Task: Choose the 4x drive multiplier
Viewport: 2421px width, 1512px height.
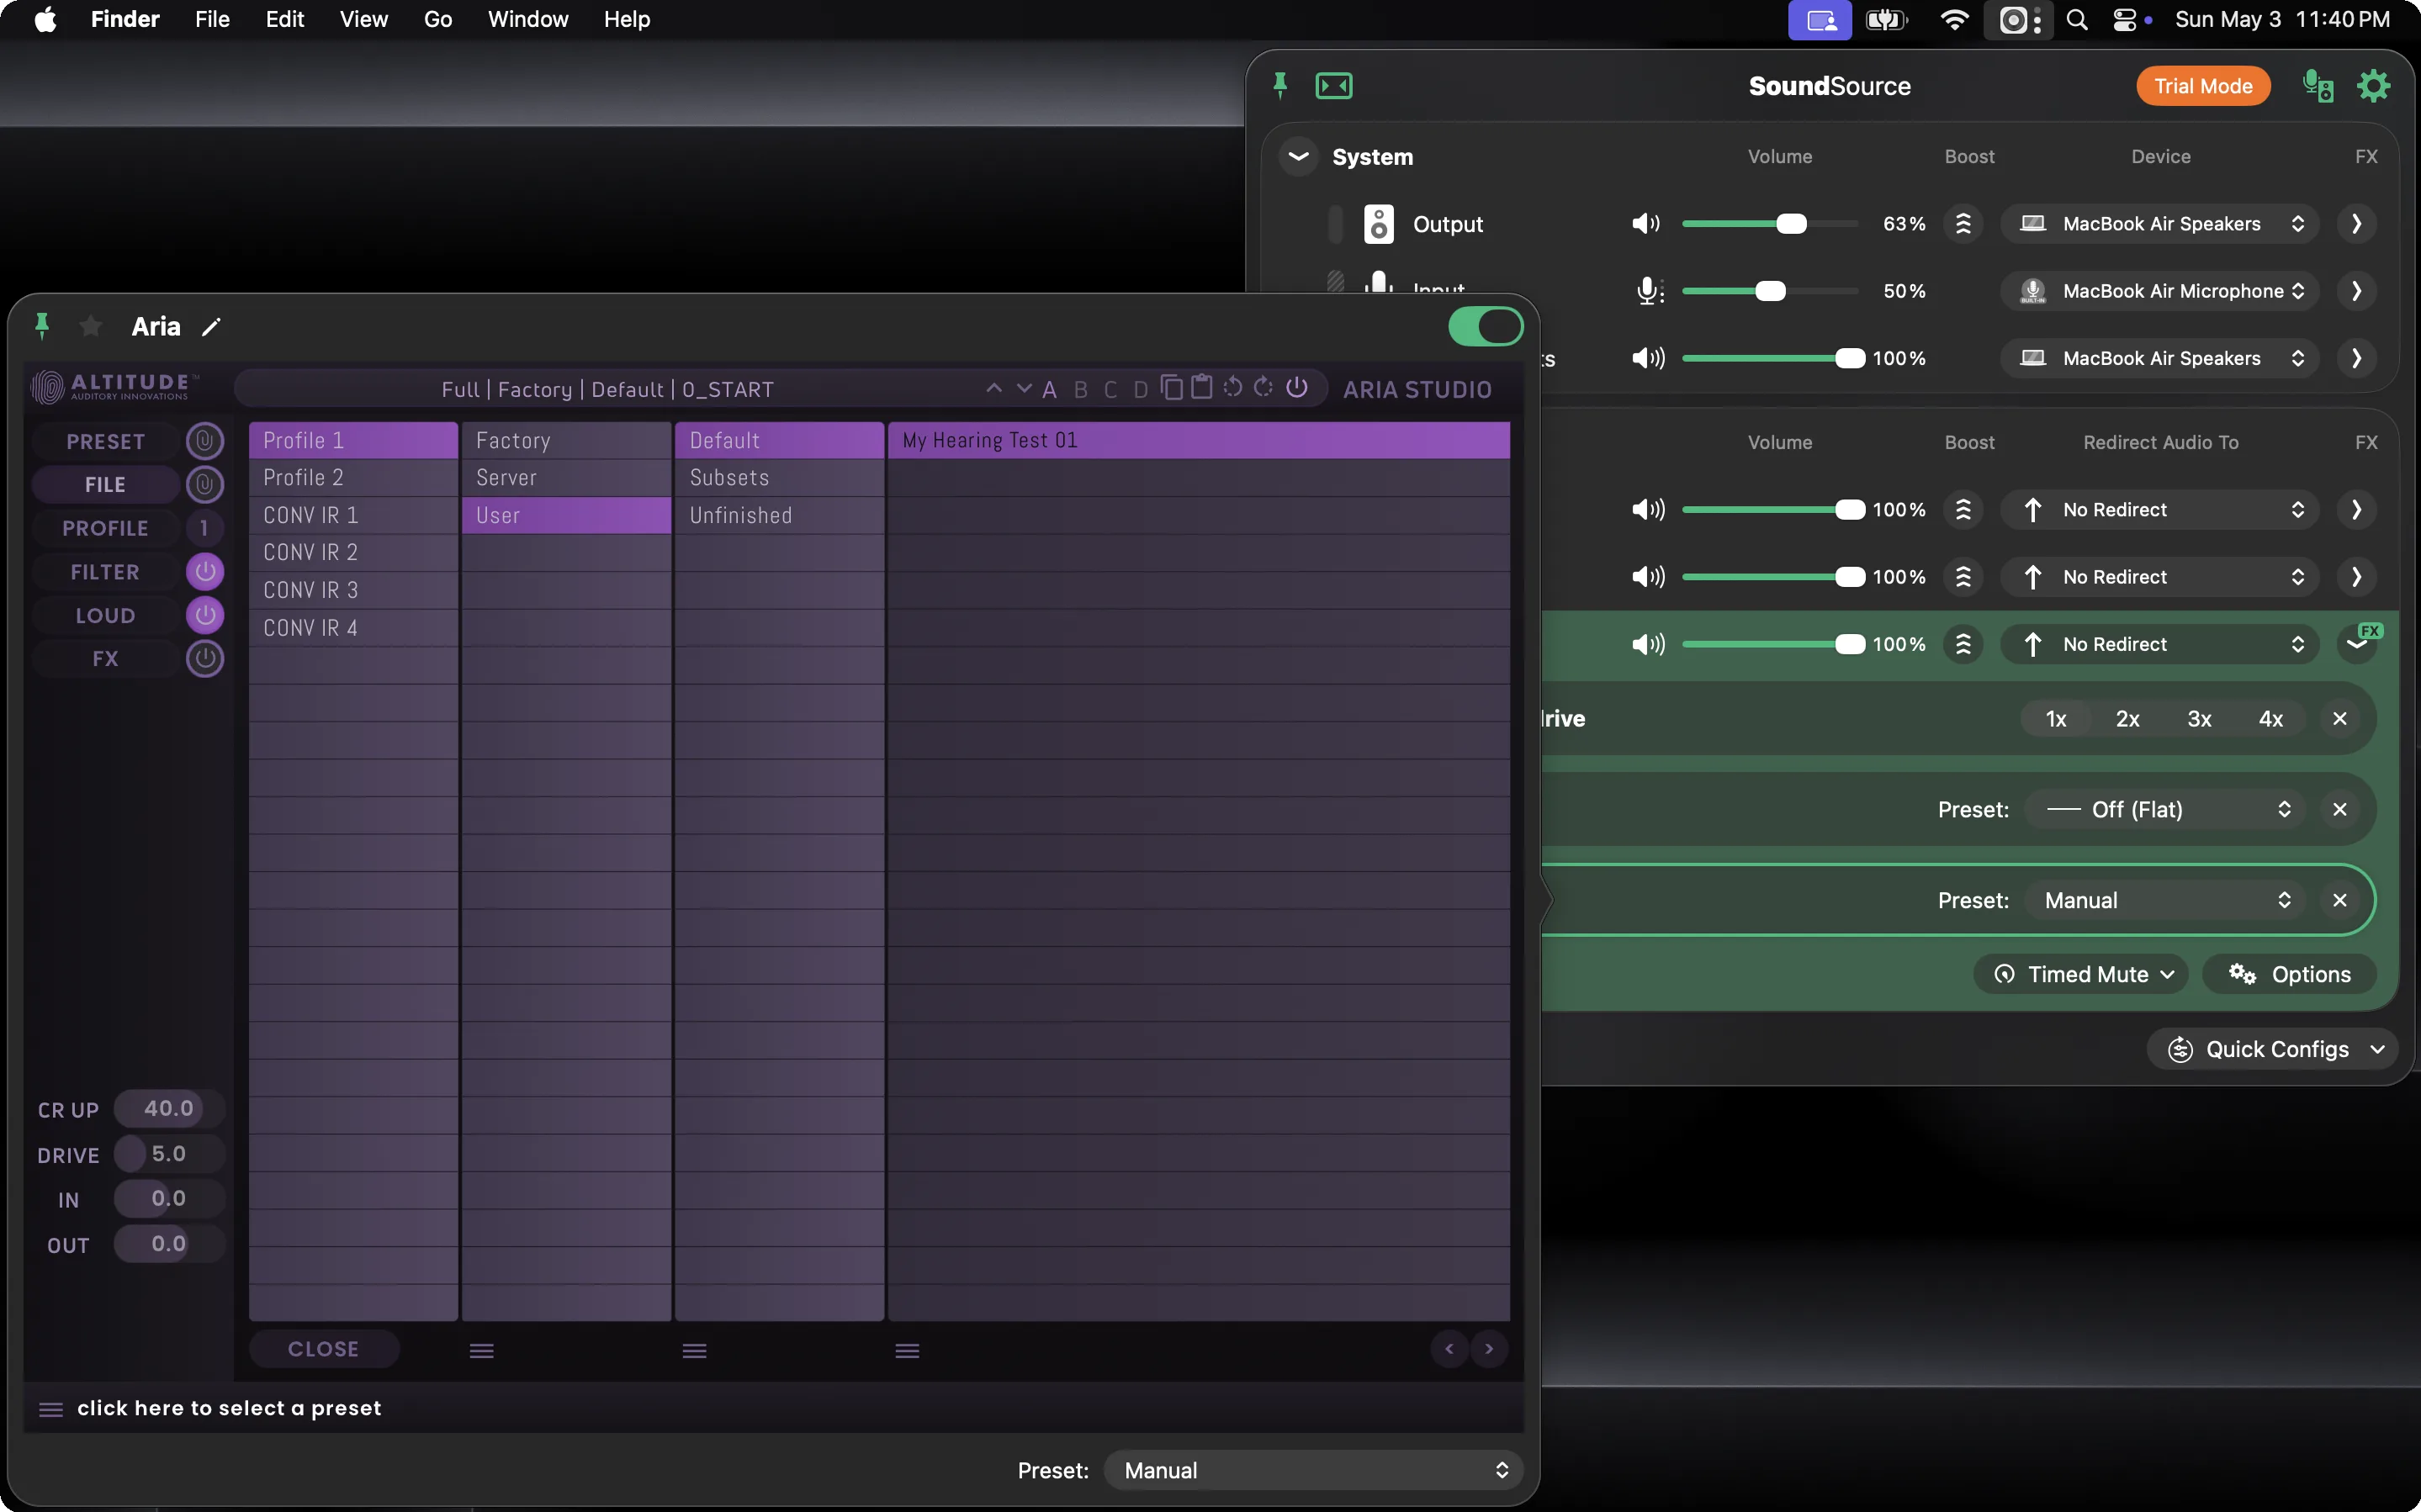Action: (x=2271, y=719)
